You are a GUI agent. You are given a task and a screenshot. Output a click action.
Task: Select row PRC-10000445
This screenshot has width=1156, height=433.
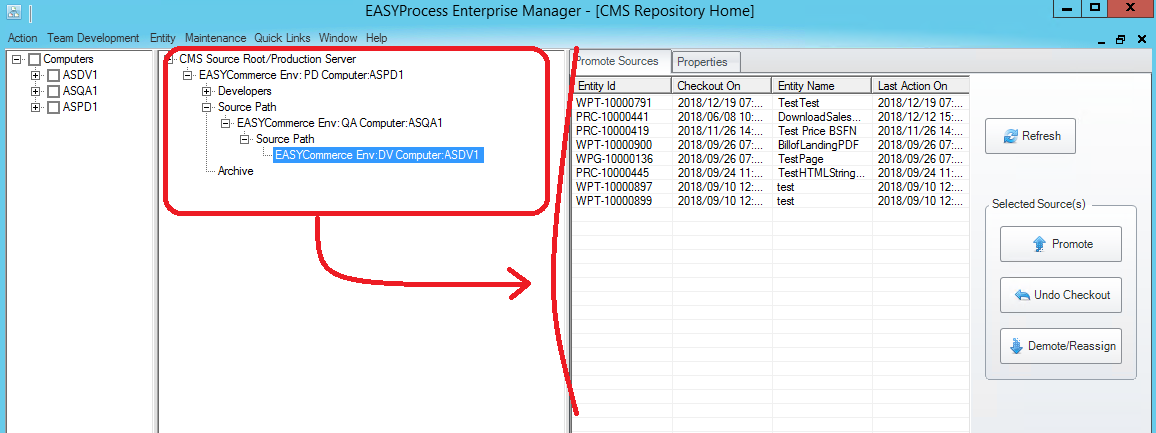770,173
